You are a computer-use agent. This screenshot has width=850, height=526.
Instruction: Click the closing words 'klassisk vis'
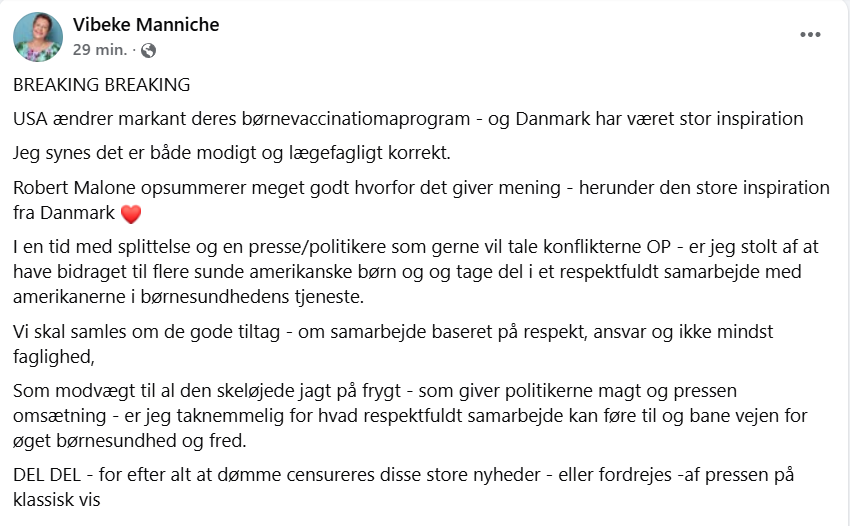[x=57, y=500]
